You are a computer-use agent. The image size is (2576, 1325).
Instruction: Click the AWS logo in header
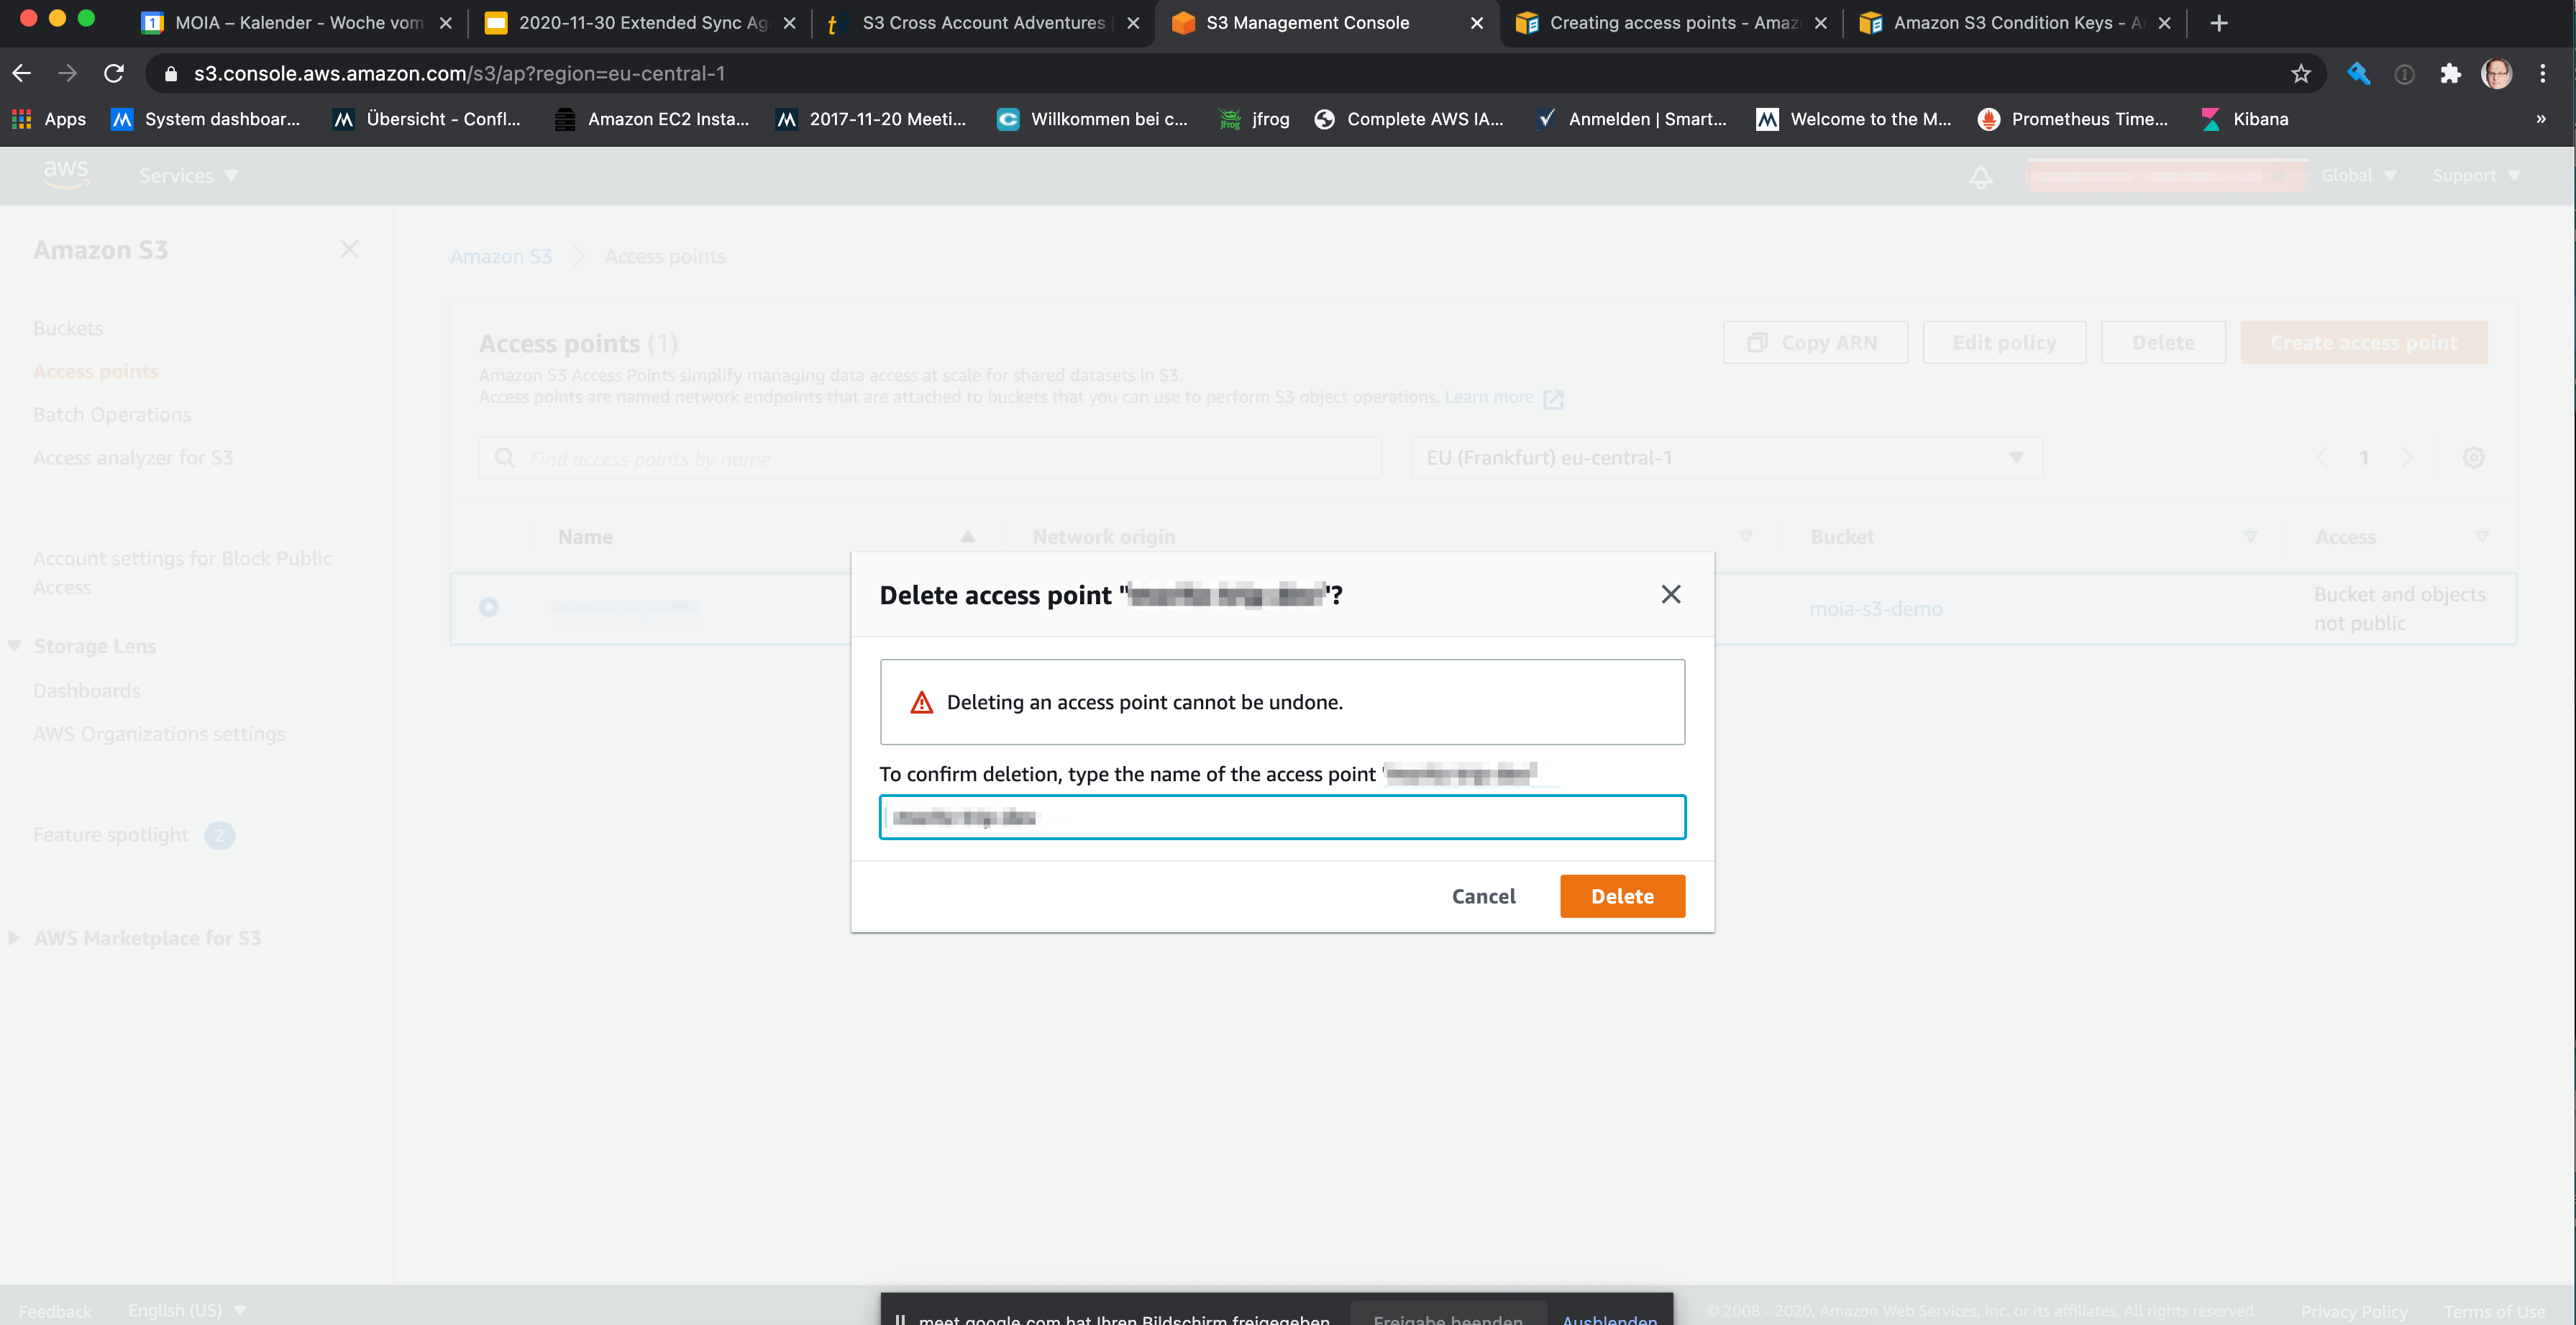(66, 174)
